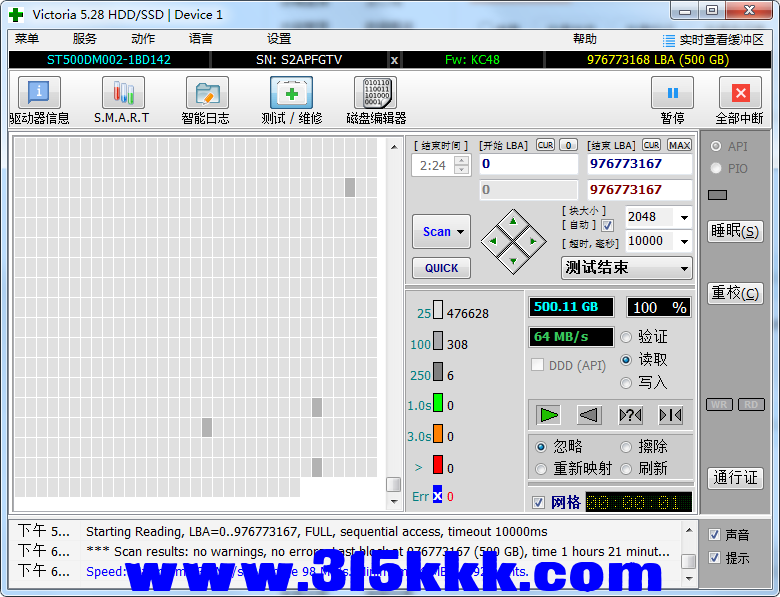Toggle the 提示 hints checkbox
780x597 pixels.
(x=714, y=557)
